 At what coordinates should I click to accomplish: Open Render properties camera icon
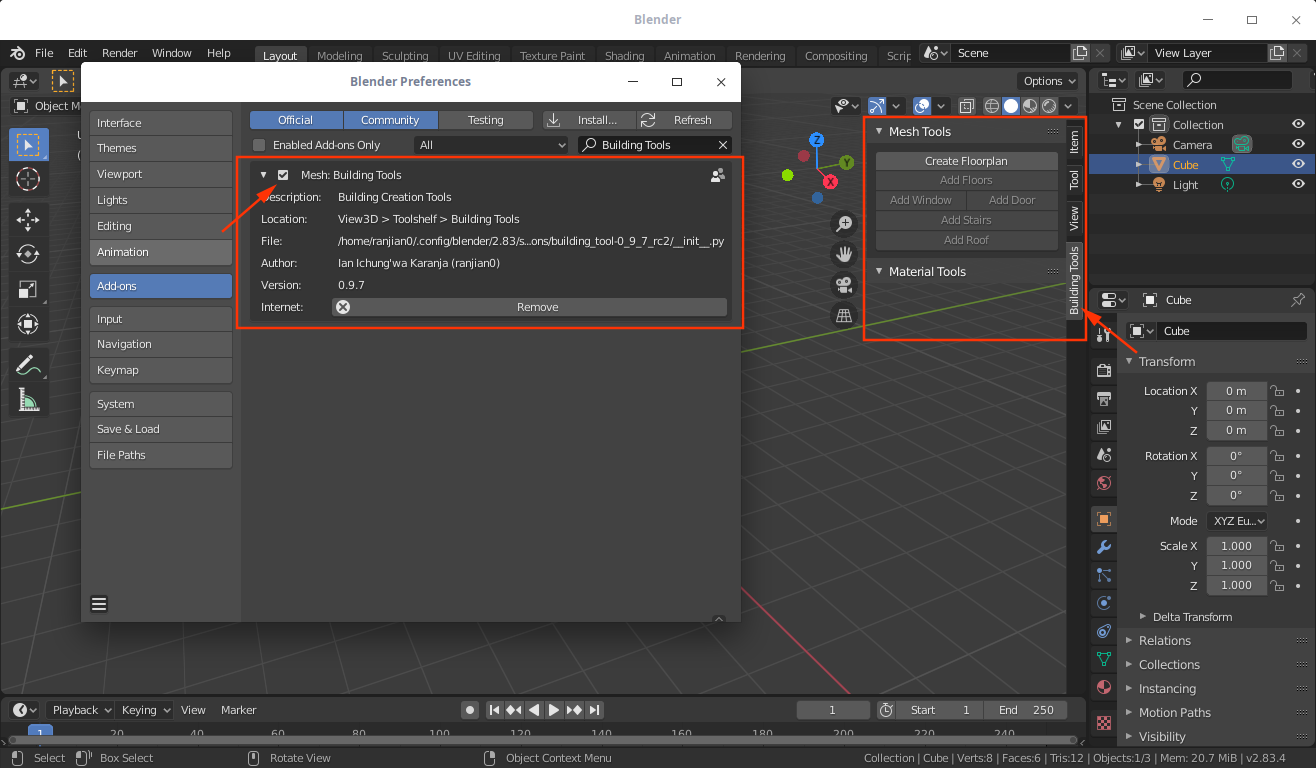[1104, 371]
